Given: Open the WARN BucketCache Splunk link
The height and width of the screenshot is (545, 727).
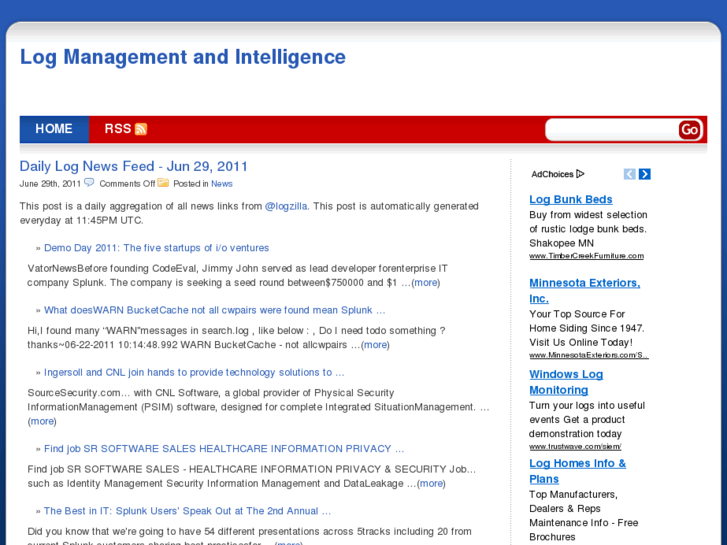Looking at the screenshot, I should [x=215, y=310].
